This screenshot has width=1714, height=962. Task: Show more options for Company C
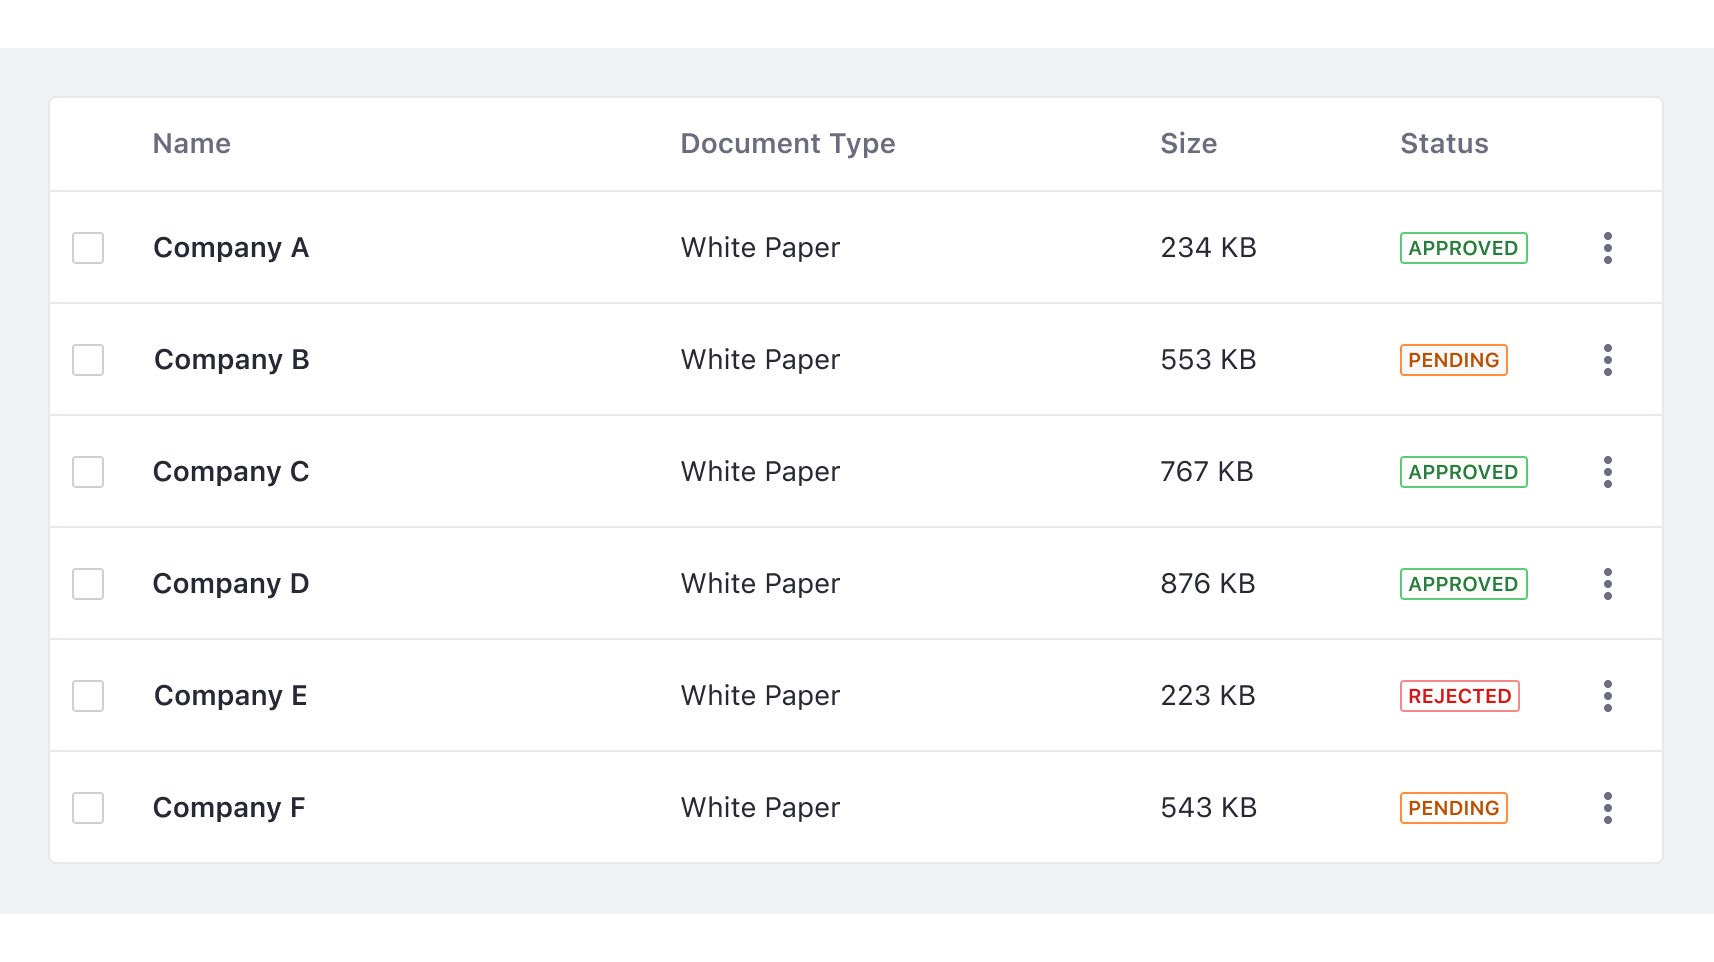click(1607, 472)
